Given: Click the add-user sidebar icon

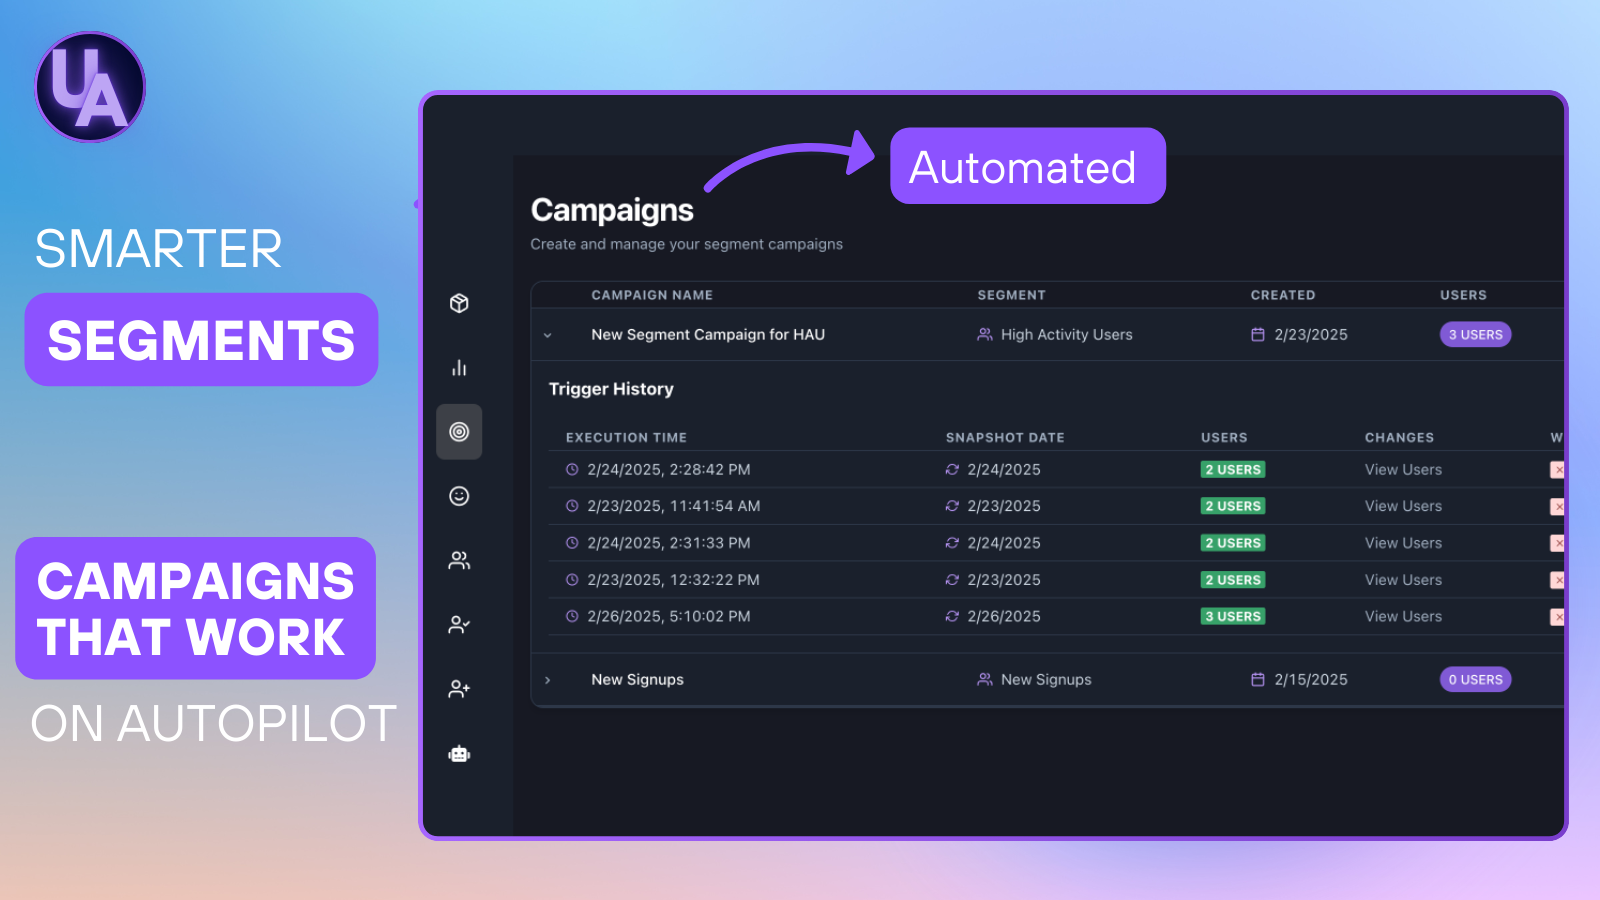Looking at the screenshot, I should coord(459,689).
